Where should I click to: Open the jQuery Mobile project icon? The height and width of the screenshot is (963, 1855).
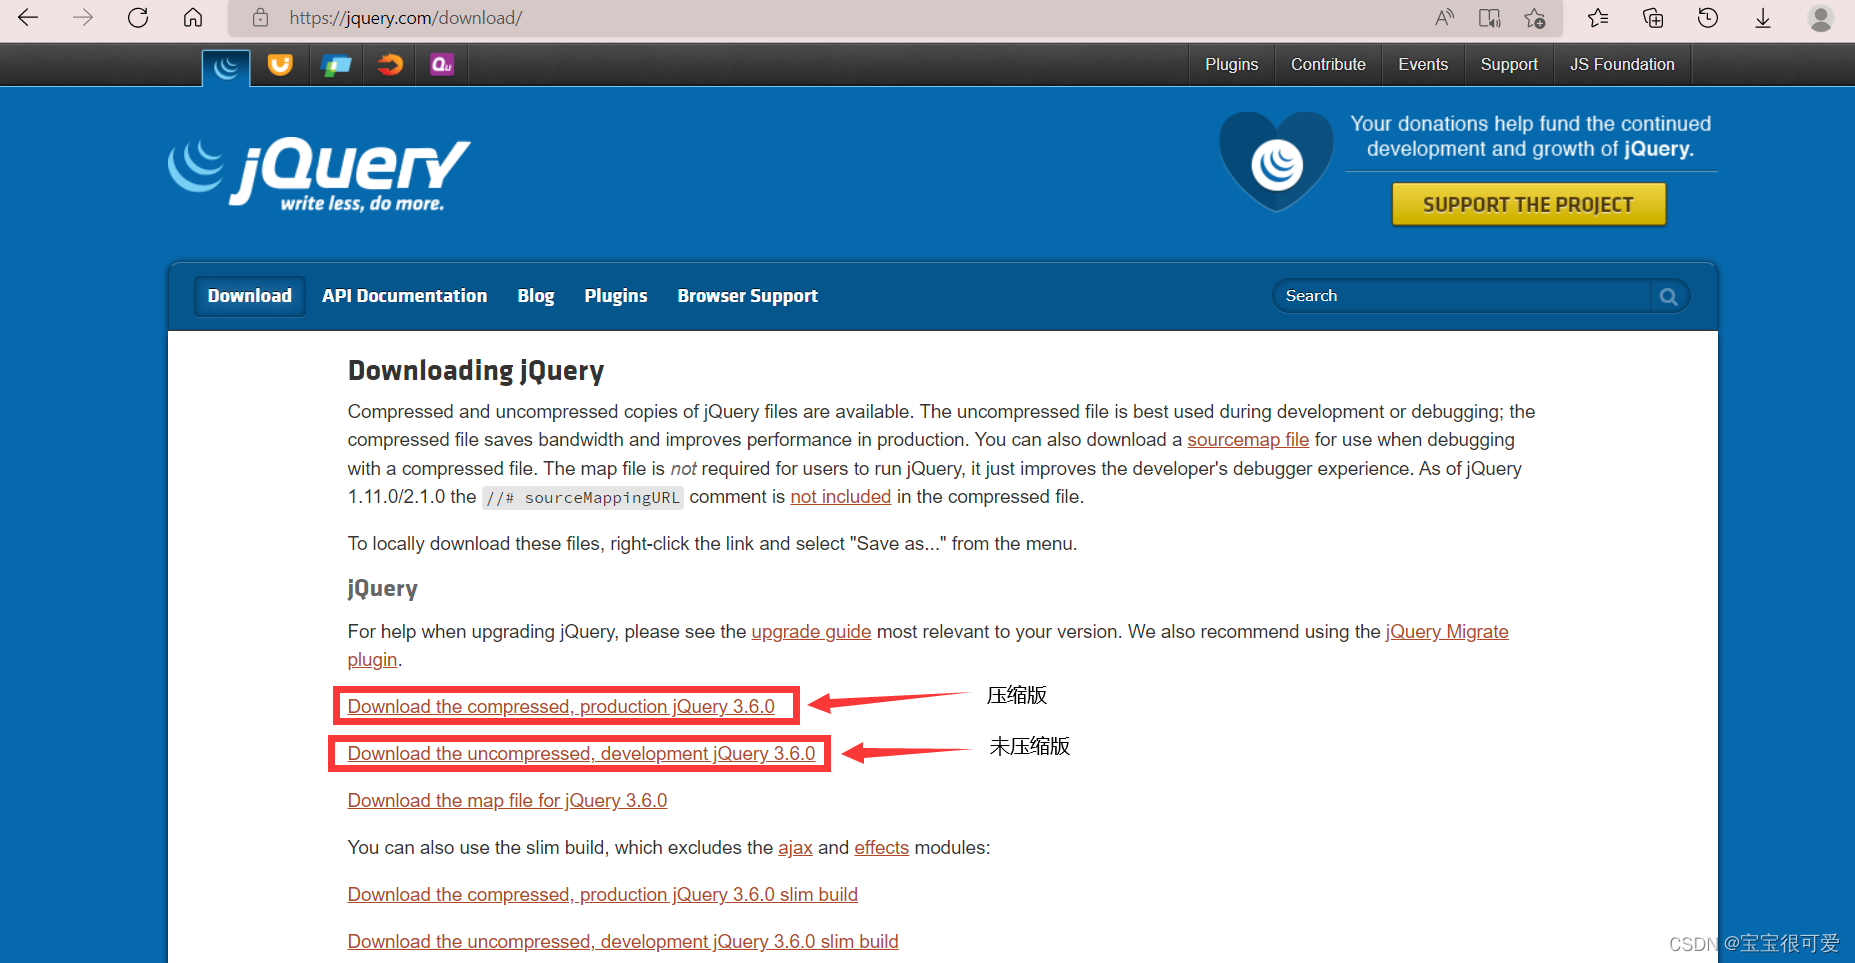point(336,65)
